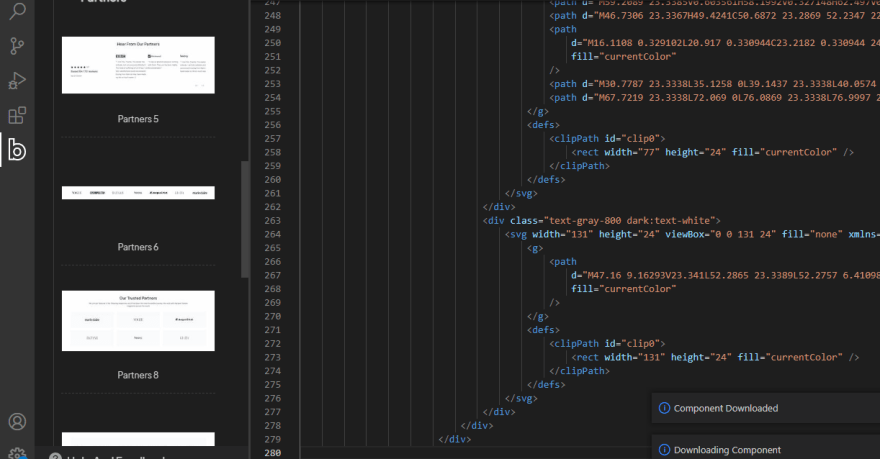Select the Partners 5 label
The height and width of the screenshot is (459, 880).
tap(138, 119)
